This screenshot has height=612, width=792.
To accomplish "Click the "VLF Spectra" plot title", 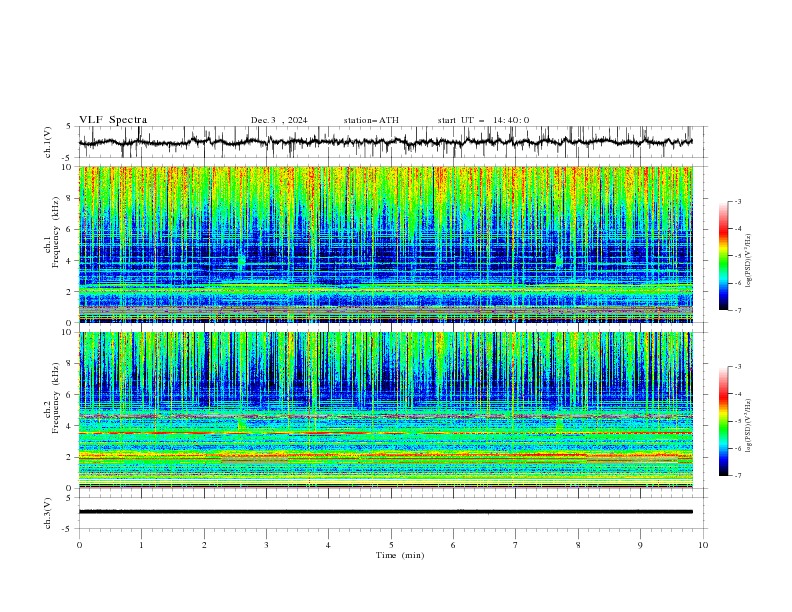I will [113, 120].
